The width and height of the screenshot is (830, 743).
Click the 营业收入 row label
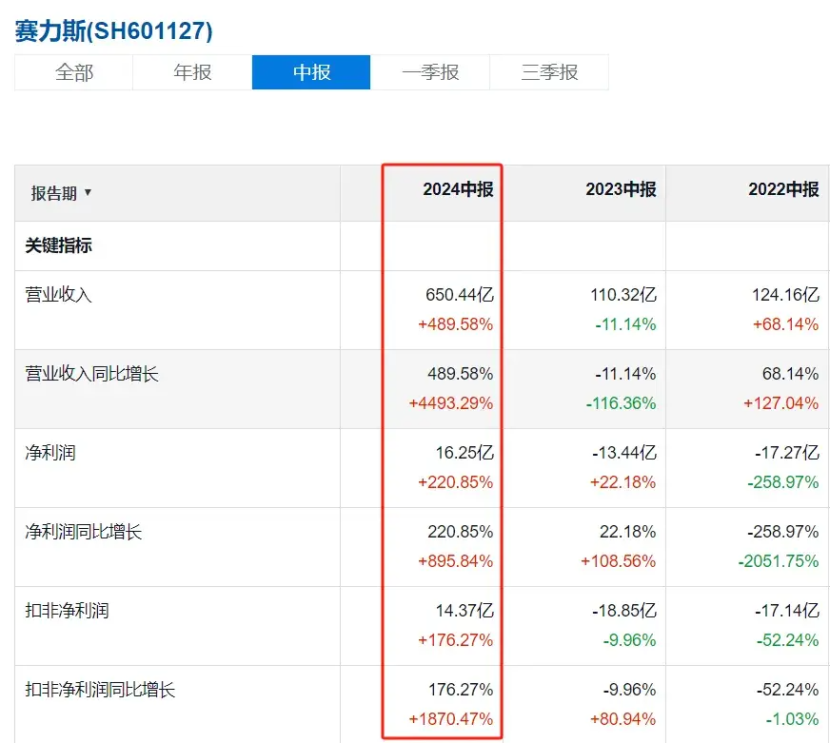point(58,294)
